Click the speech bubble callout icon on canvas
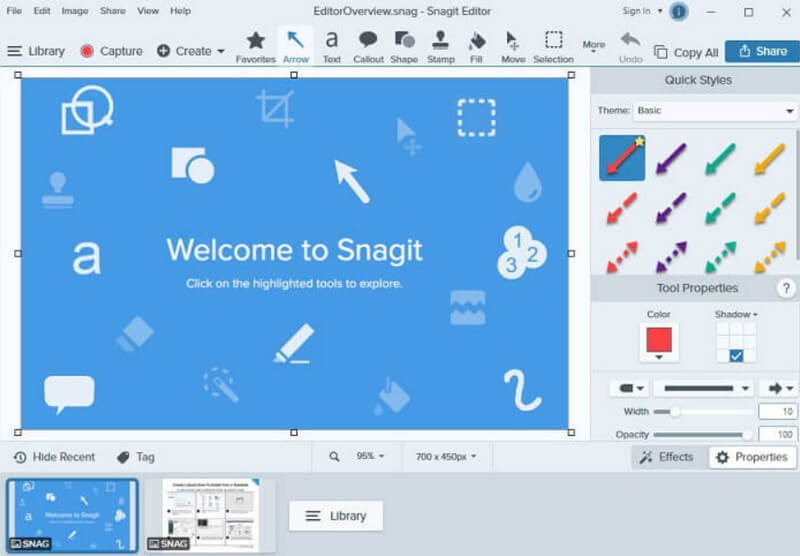800x556 pixels. pyautogui.click(x=69, y=394)
